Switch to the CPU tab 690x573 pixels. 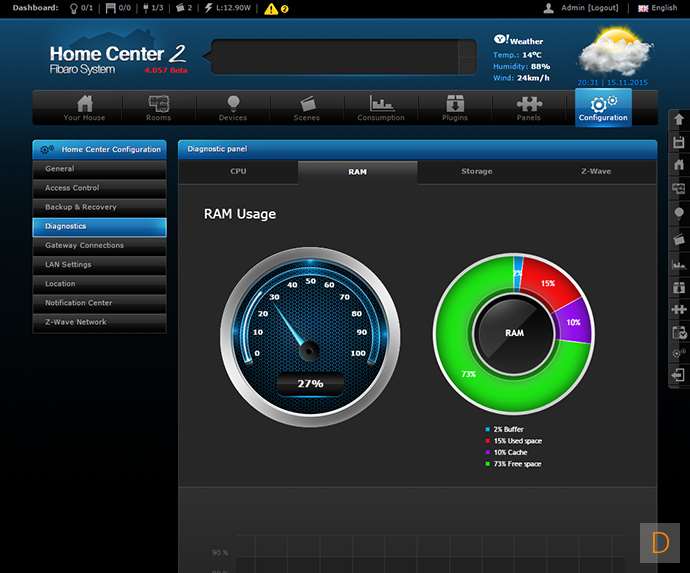[x=238, y=172]
